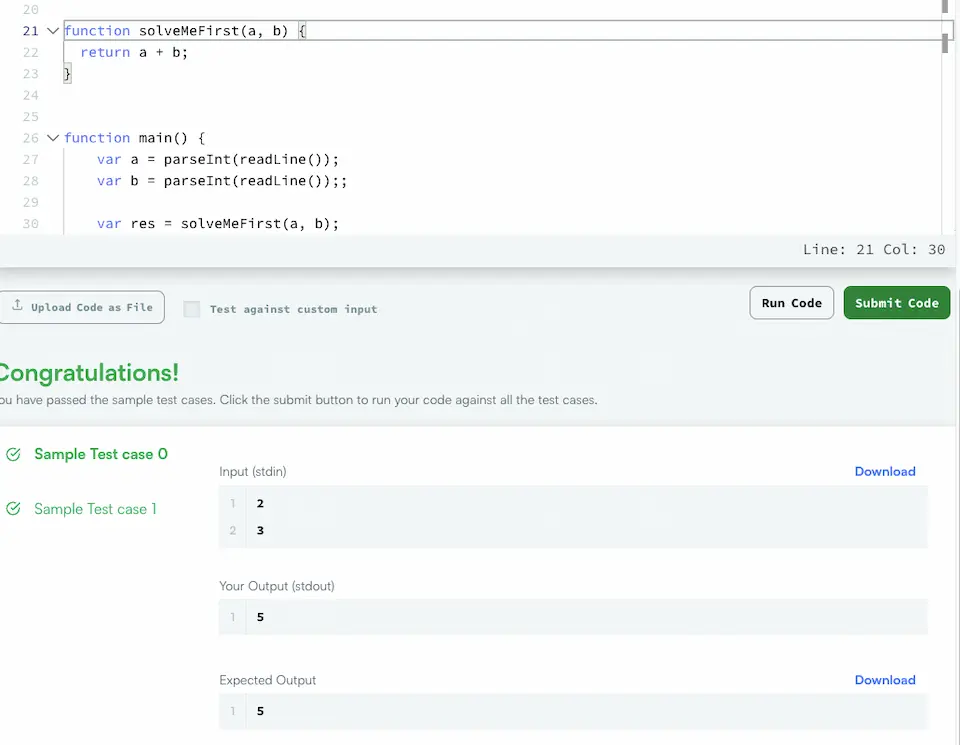This screenshot has width=960, height=745.
Task: Collapse the solveMeFirst function fold arrow
Action: click(x=53, y=31)
